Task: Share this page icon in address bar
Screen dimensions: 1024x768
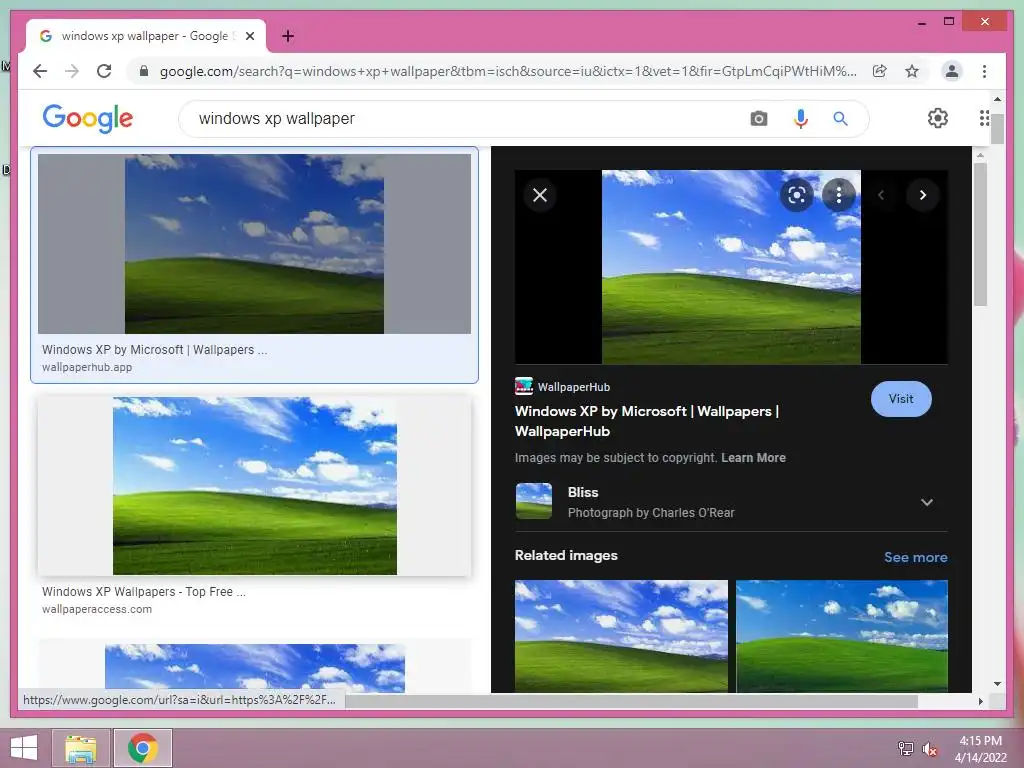Action: click(880, 71)
